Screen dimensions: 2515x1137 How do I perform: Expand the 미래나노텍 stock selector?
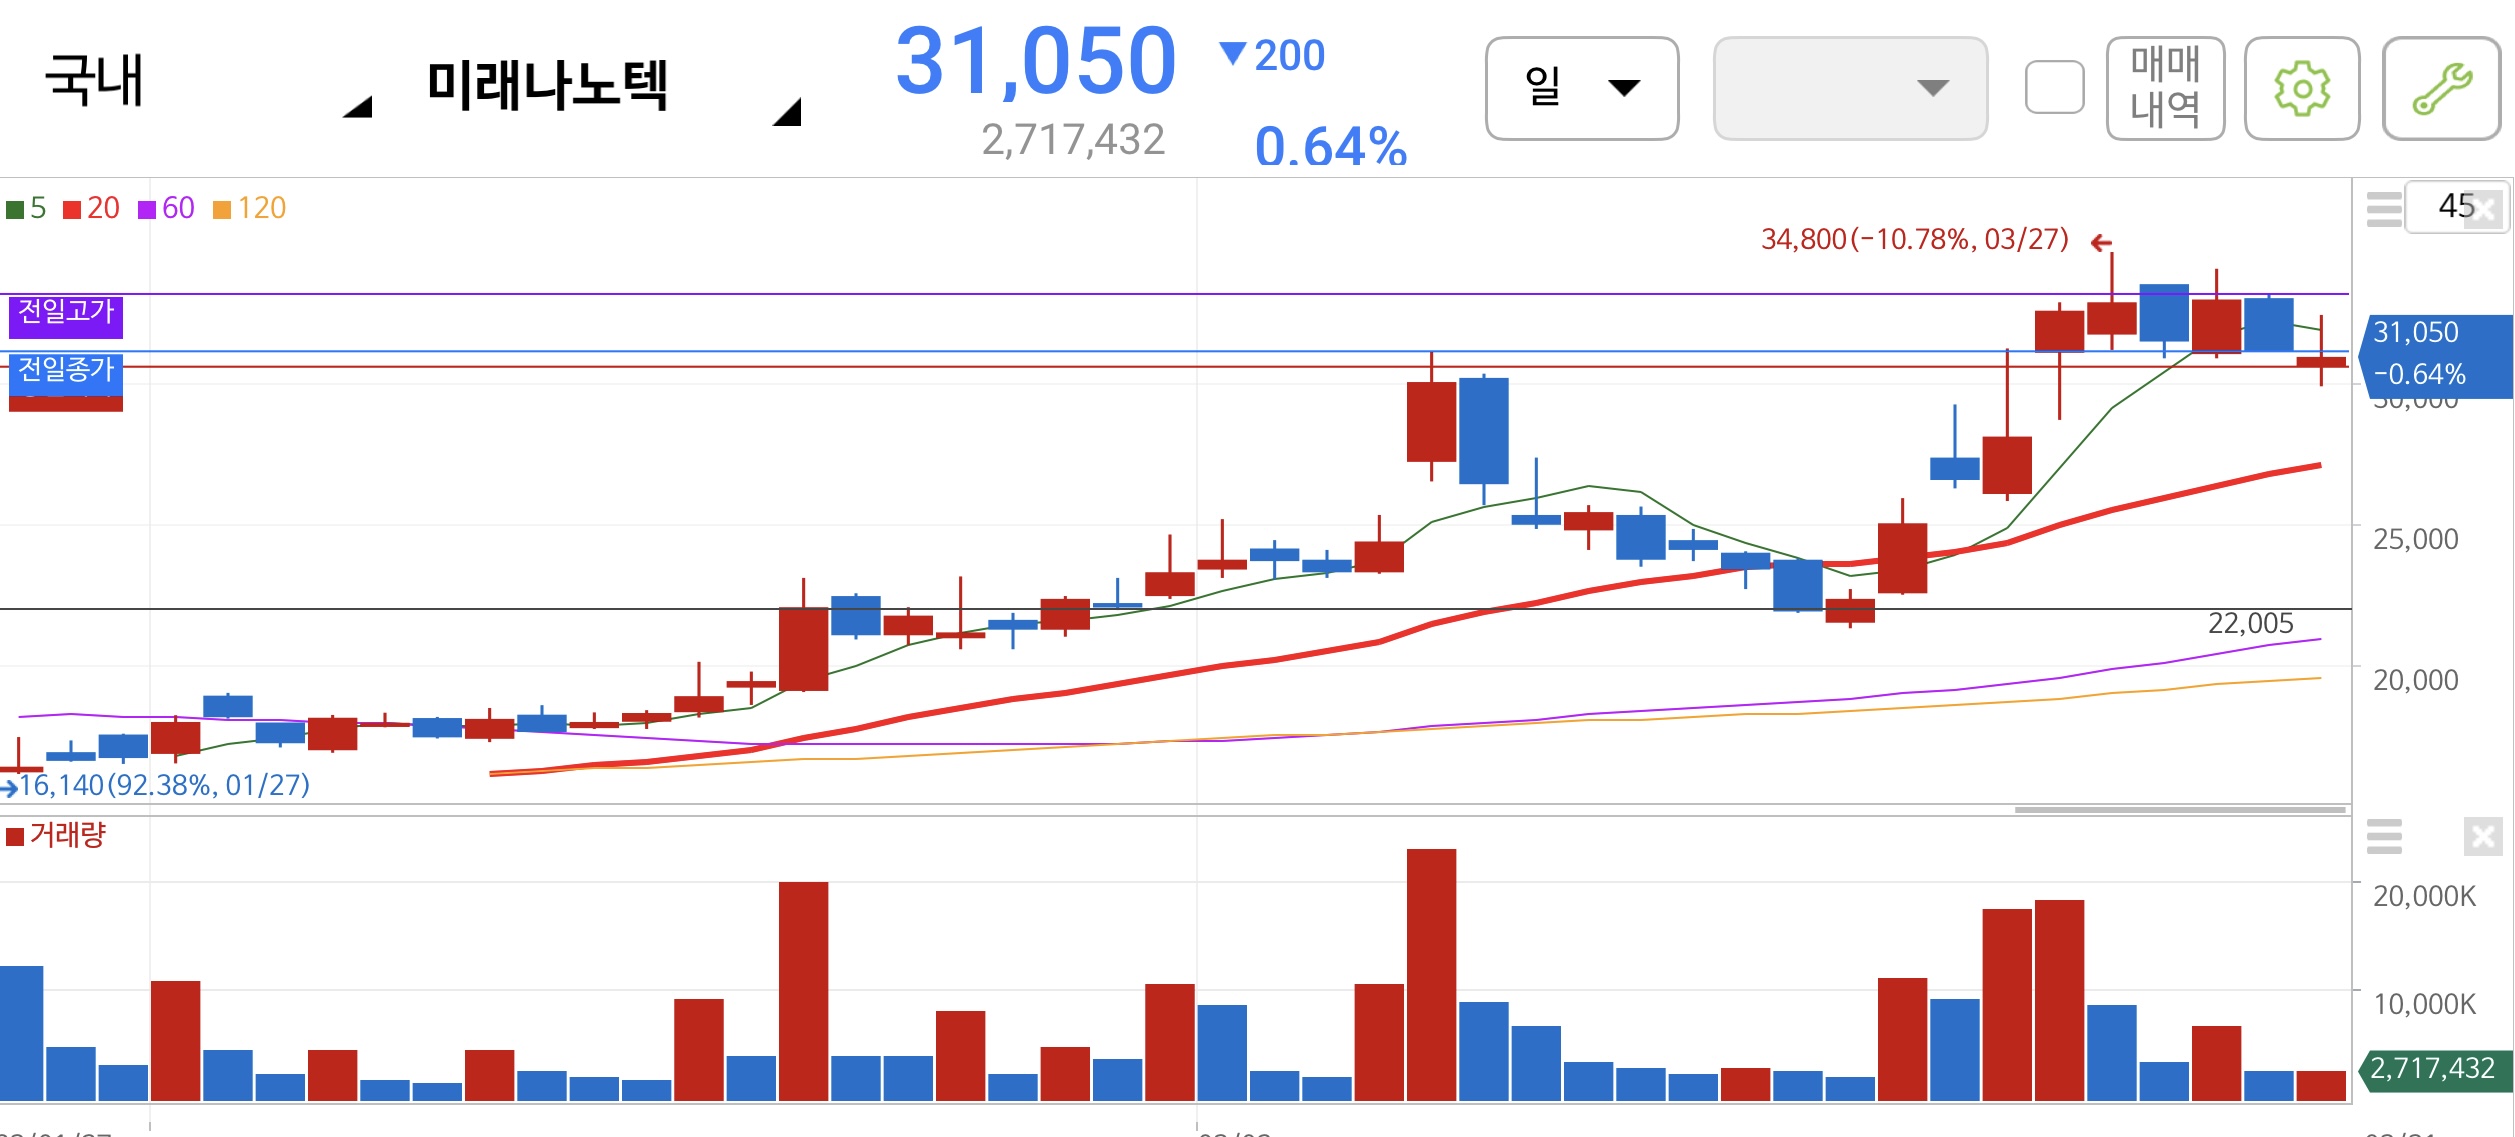[614, 88]
